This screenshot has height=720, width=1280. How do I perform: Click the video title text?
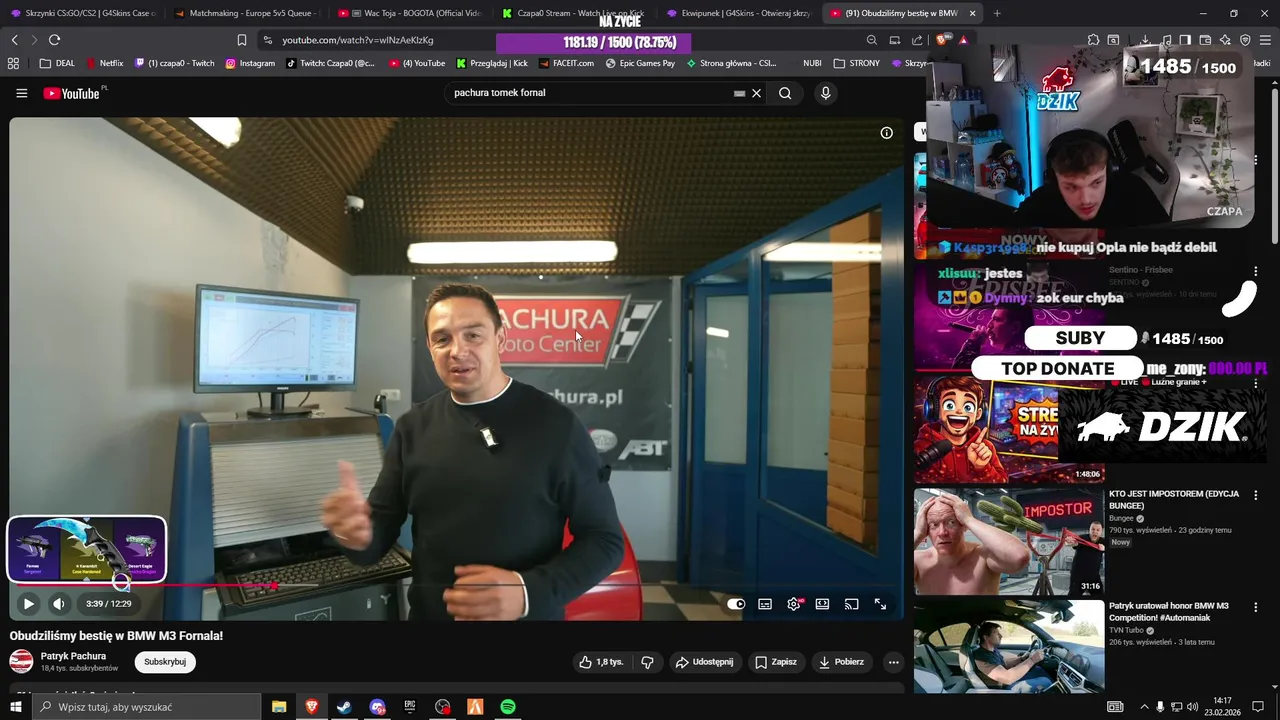[116, 636]
